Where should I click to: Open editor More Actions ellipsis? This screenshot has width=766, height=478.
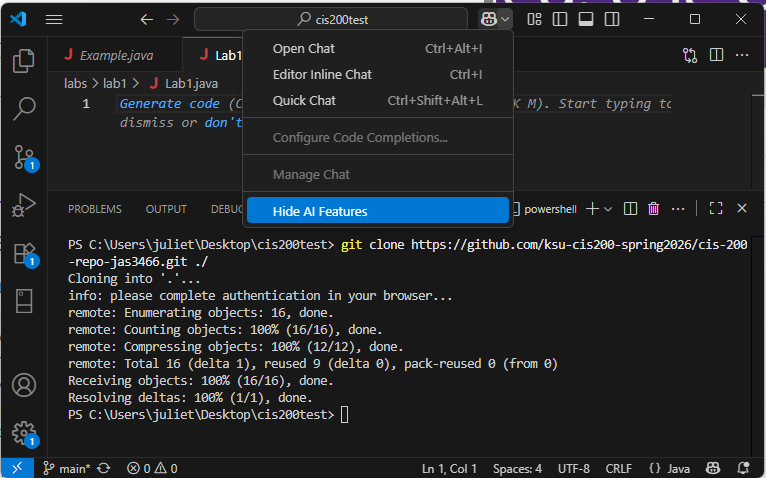[742, 55]
